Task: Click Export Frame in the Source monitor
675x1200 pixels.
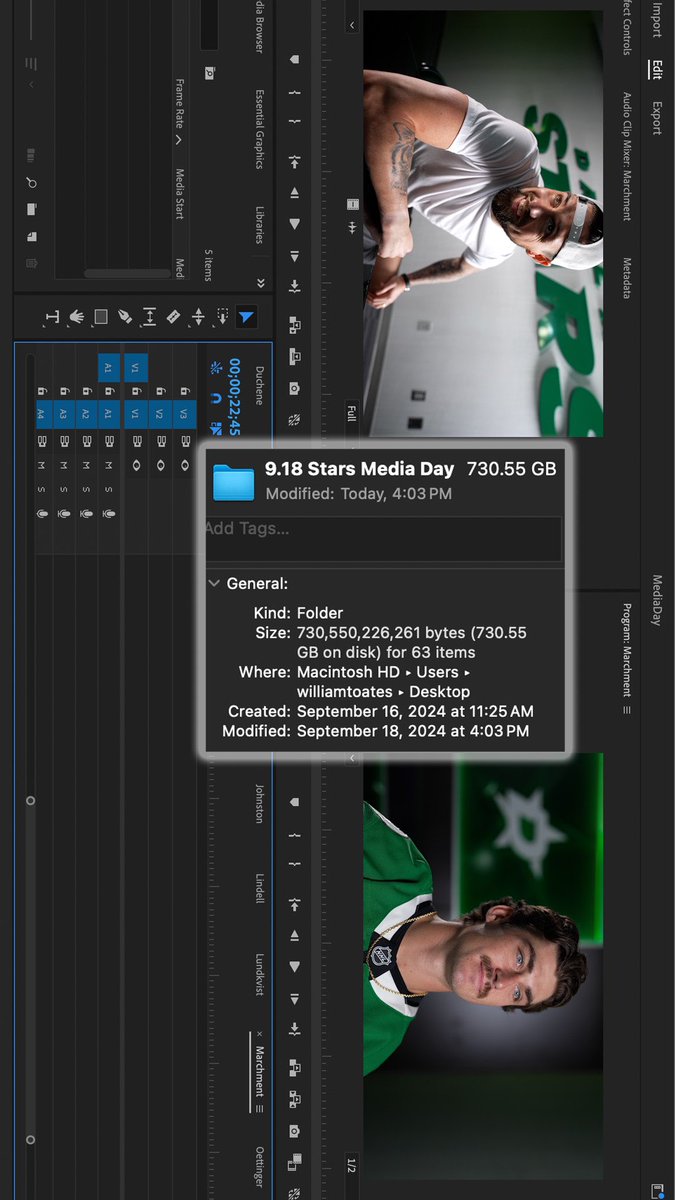Action: [295, 388]
